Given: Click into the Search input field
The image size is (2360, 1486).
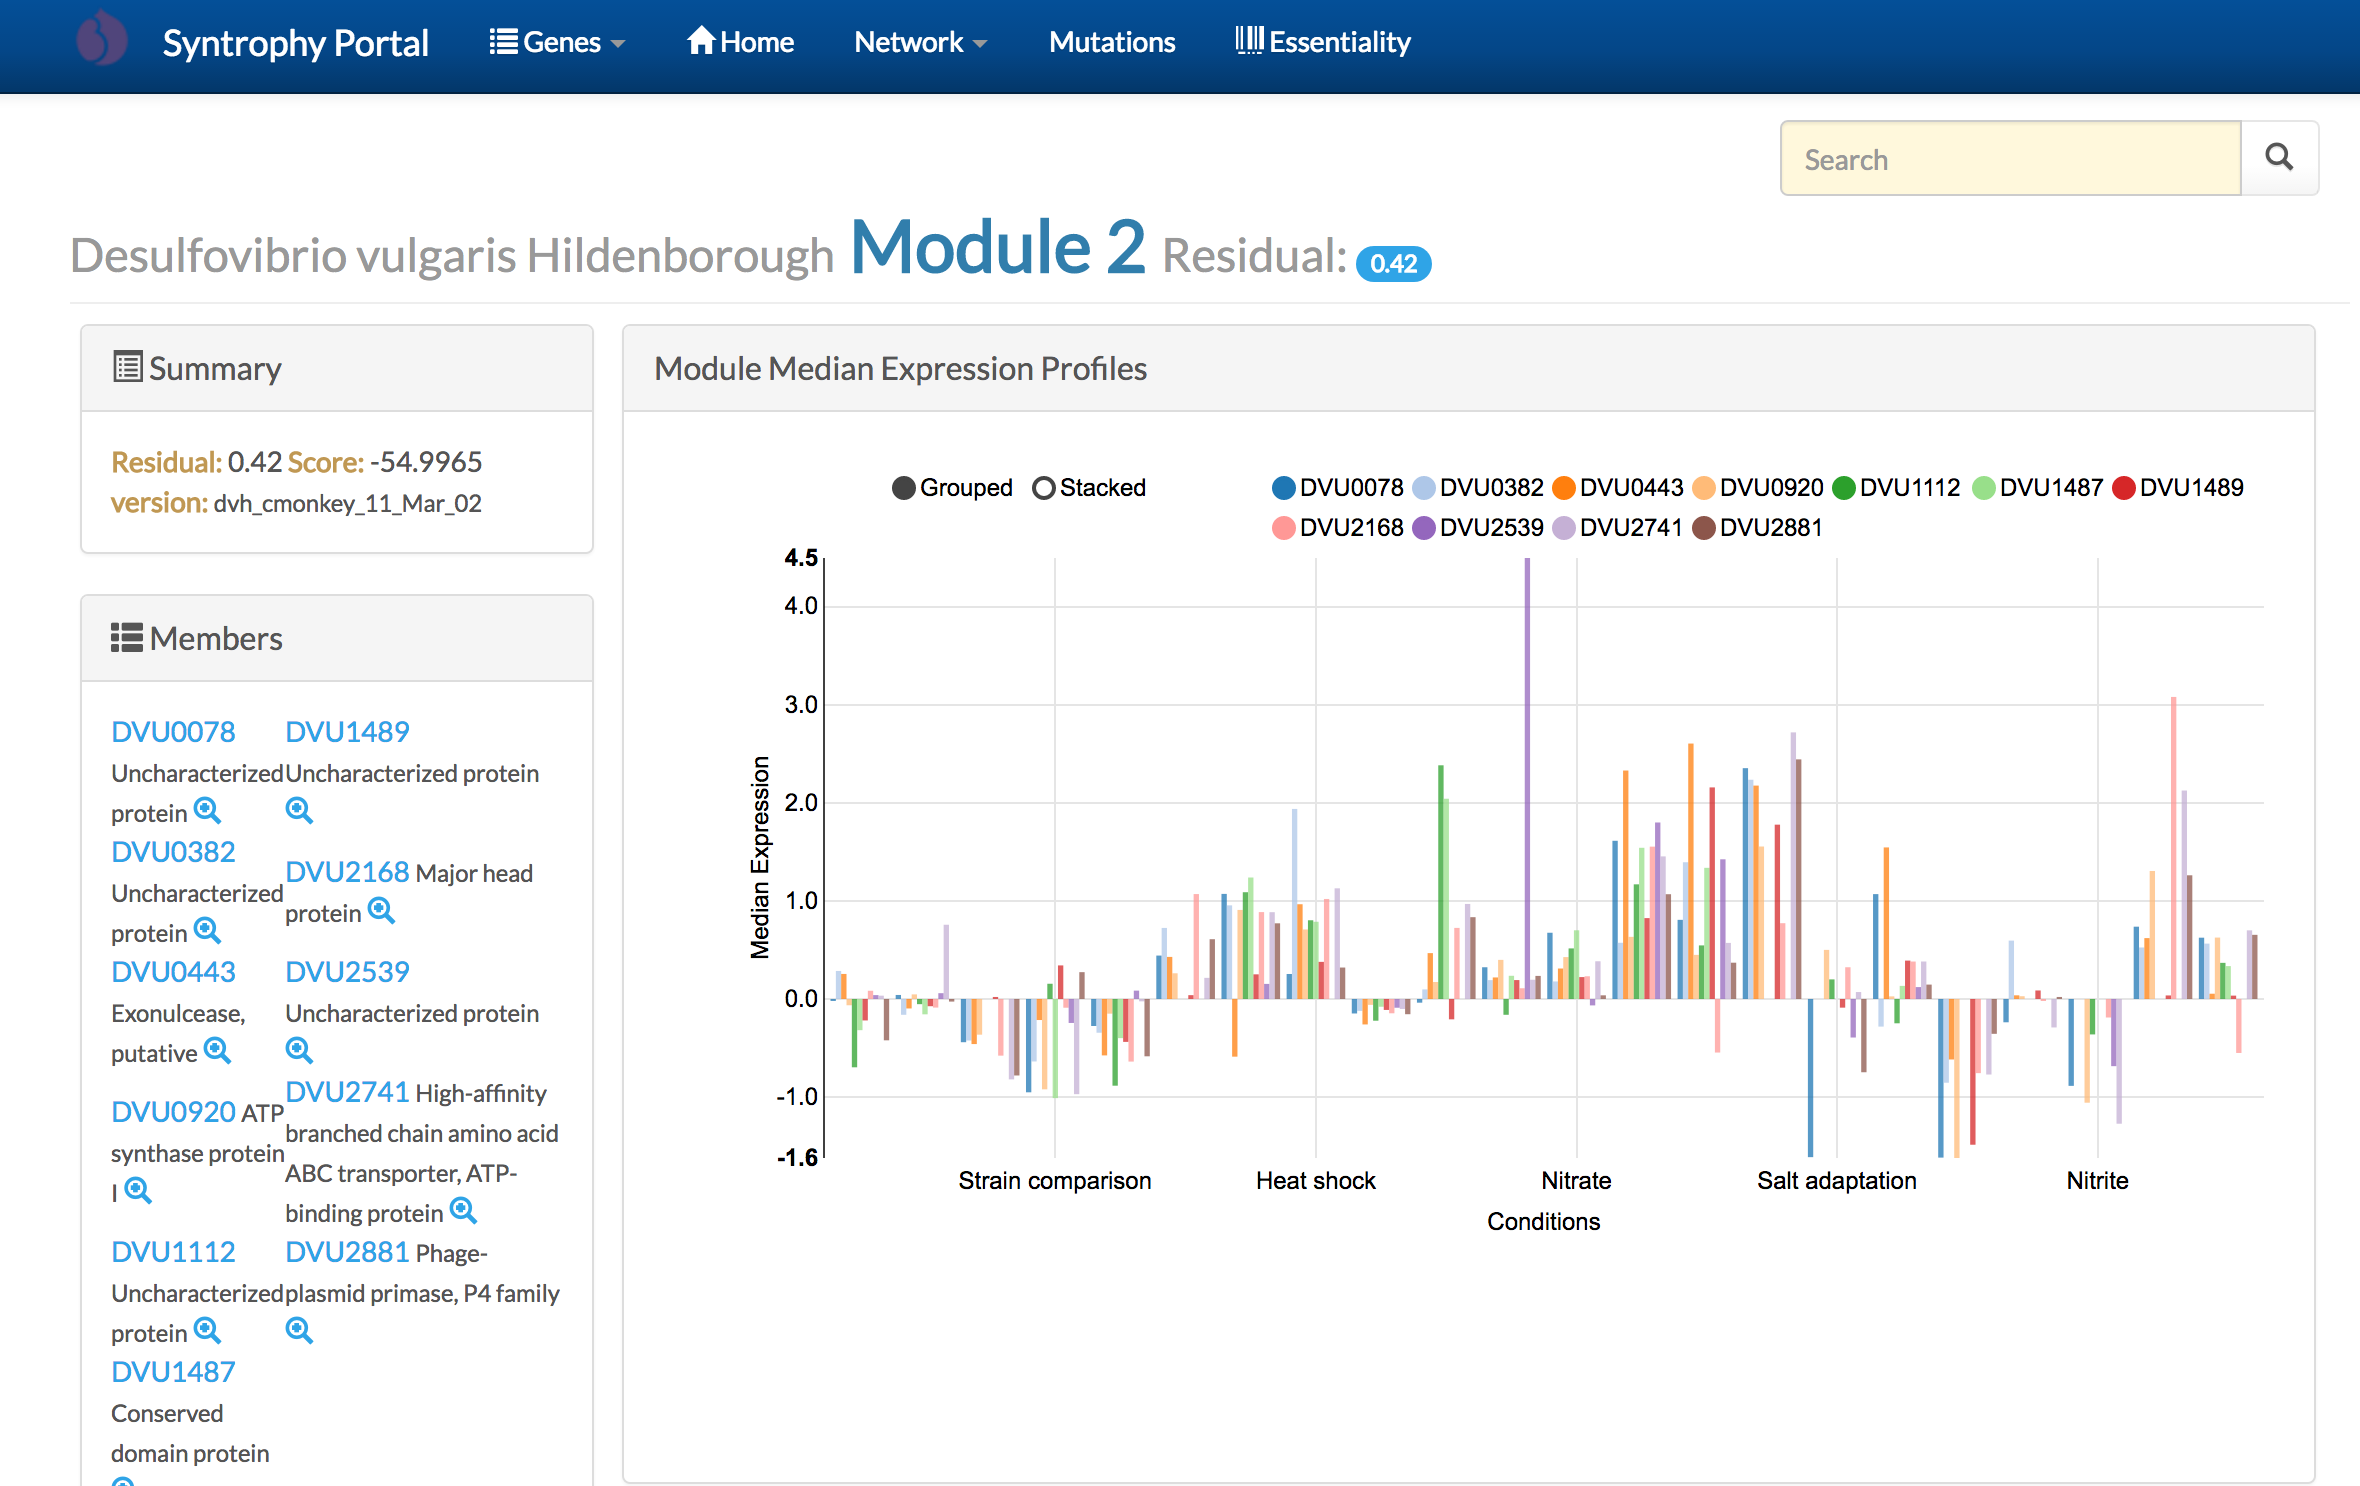Looking at the screenshot, I should pyautogui.click(x=2010, y=159).
